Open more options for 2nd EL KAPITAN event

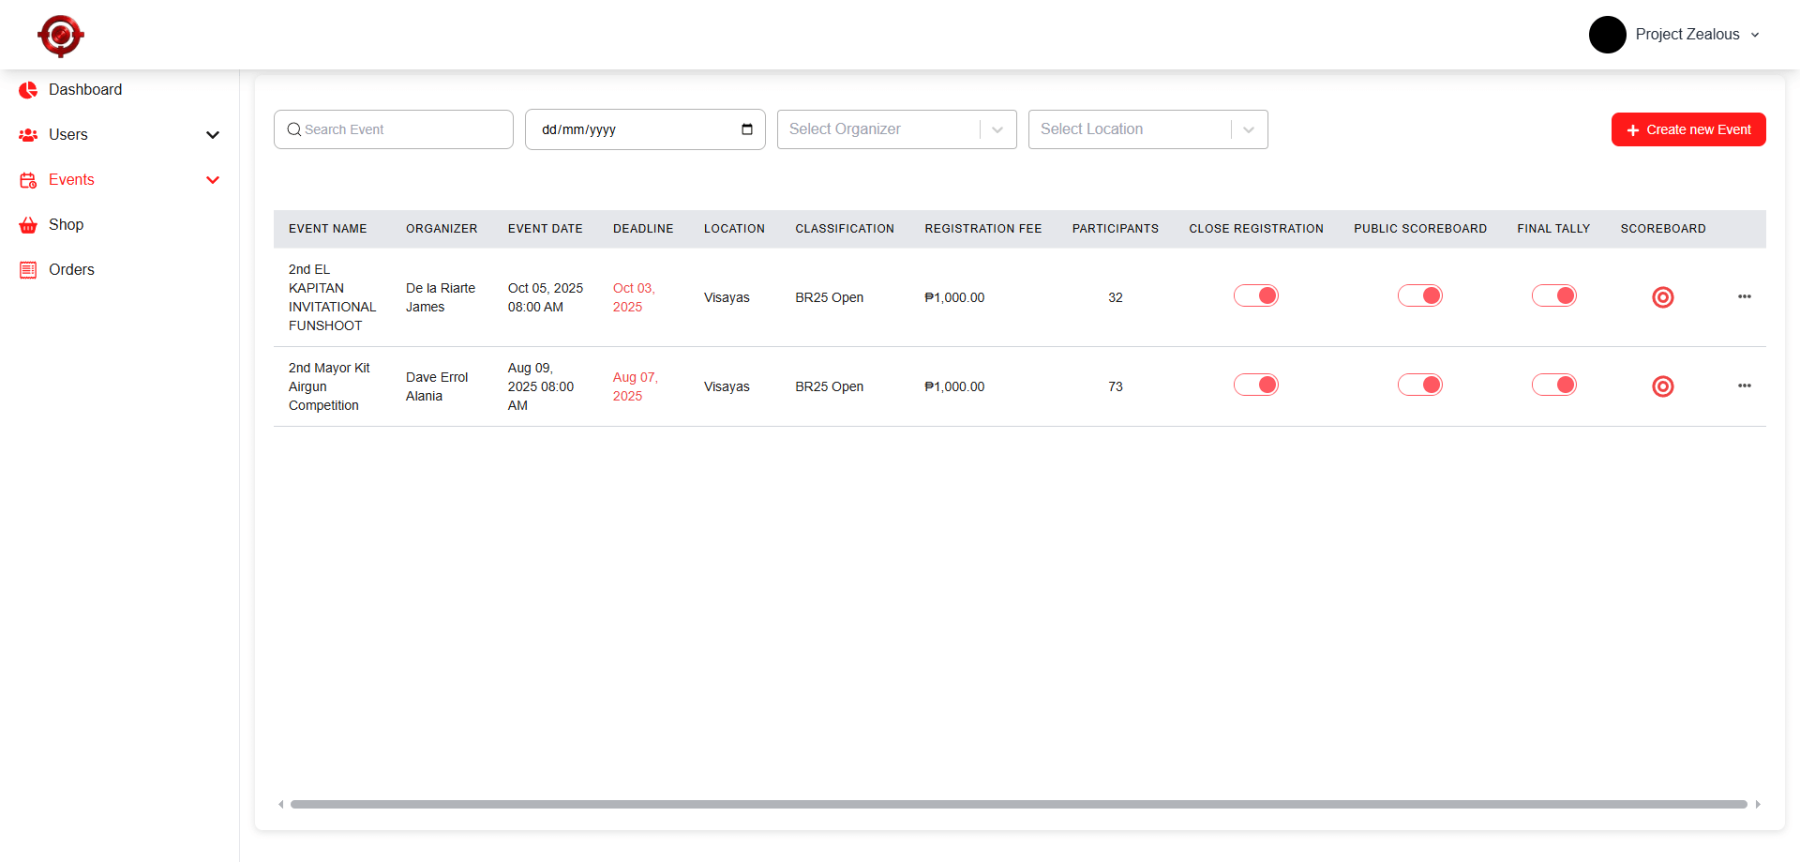point(1744,297)
